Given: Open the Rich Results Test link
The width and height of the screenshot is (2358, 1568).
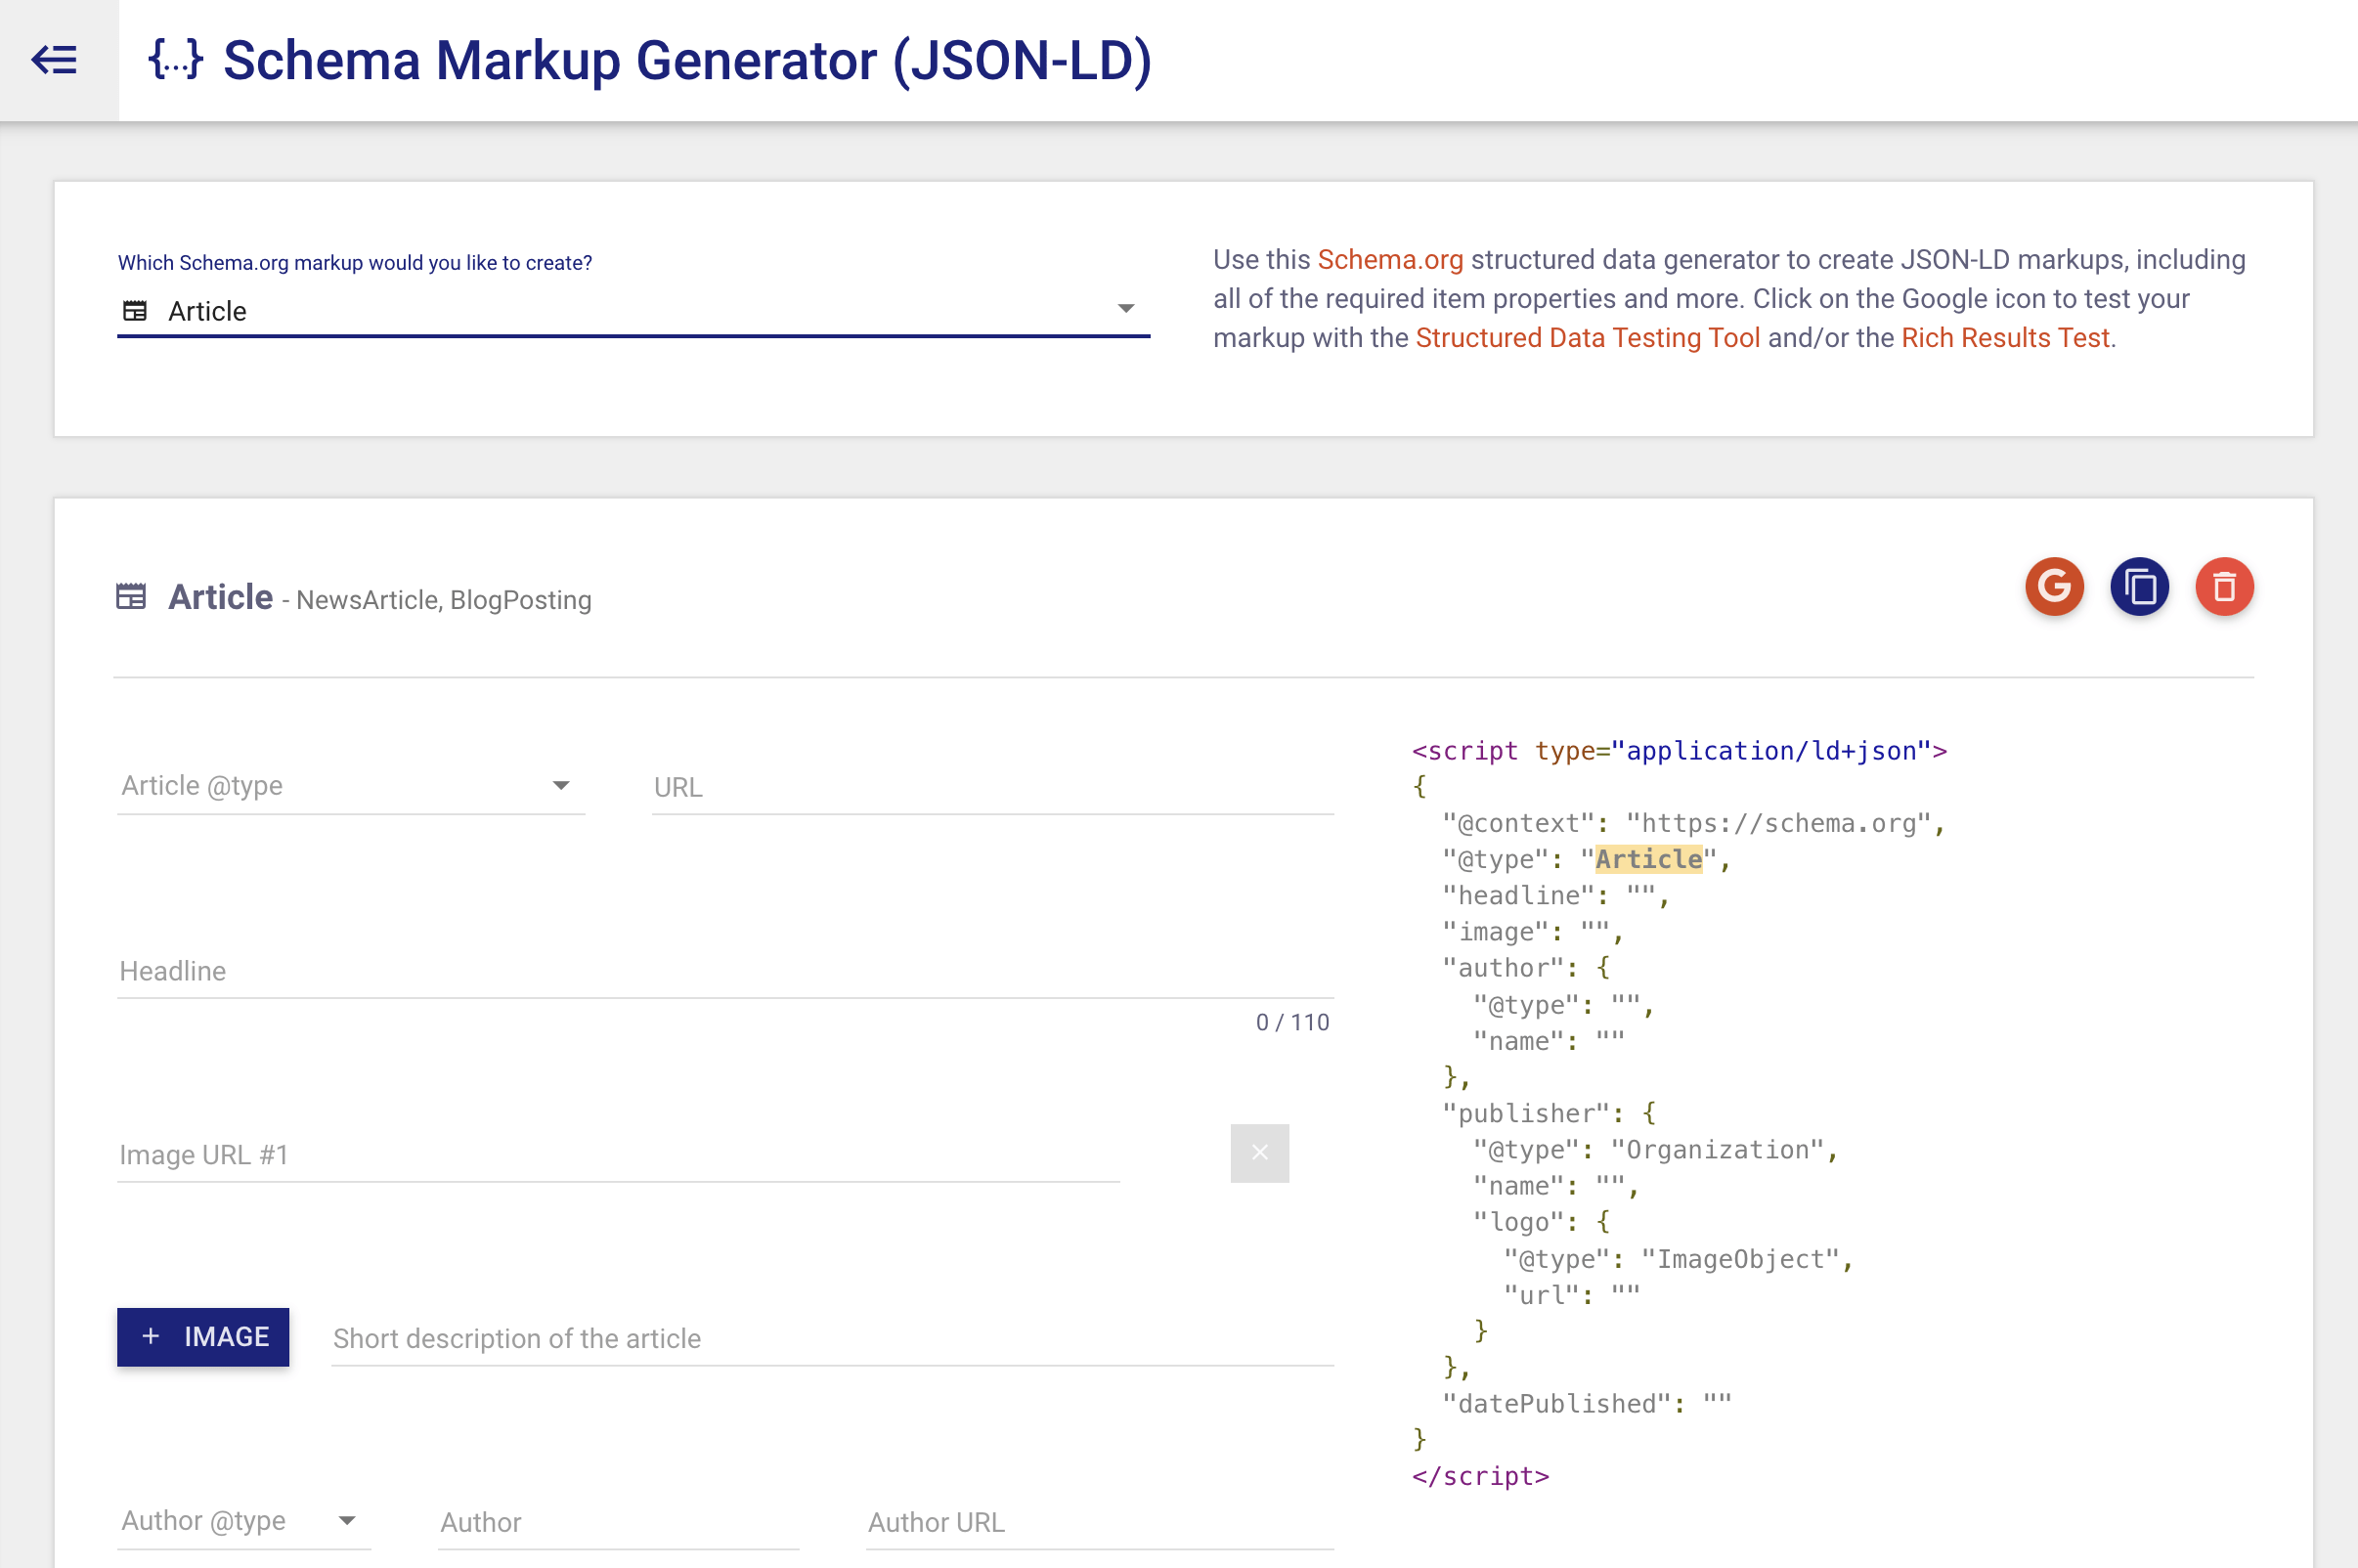Looking at the screenshot, I should tap(2005, 338).
